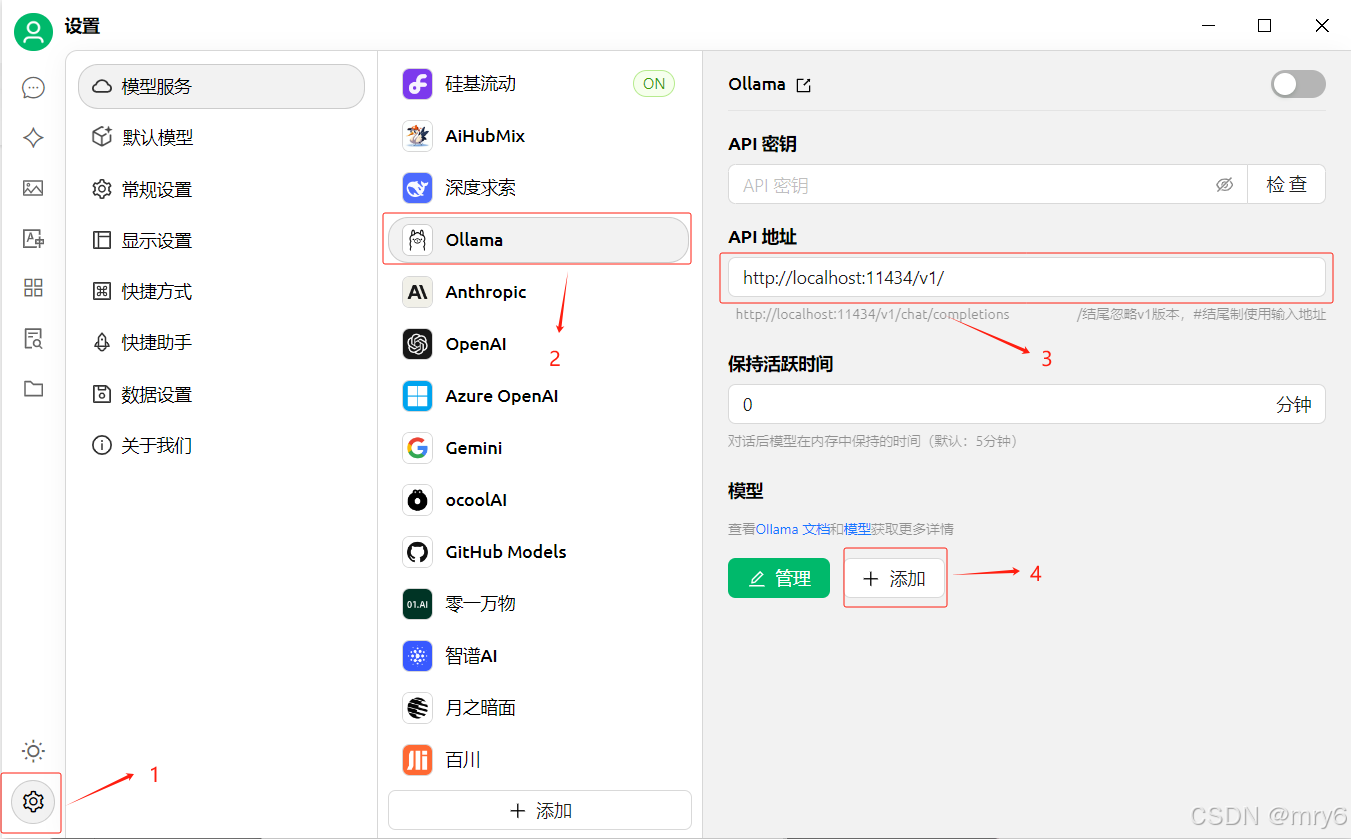Click the green 管理 models button

click(x=779, y=578)
